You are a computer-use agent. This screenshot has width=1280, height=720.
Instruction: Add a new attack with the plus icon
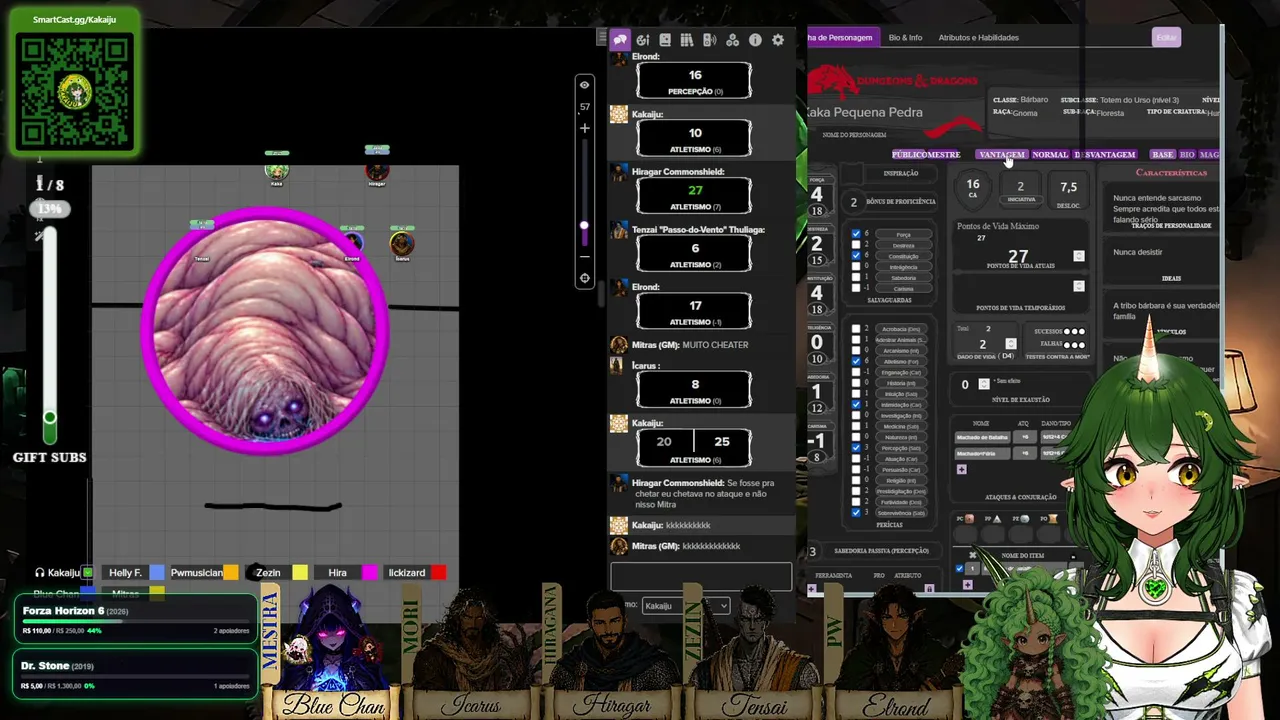(x=962, y=469)
